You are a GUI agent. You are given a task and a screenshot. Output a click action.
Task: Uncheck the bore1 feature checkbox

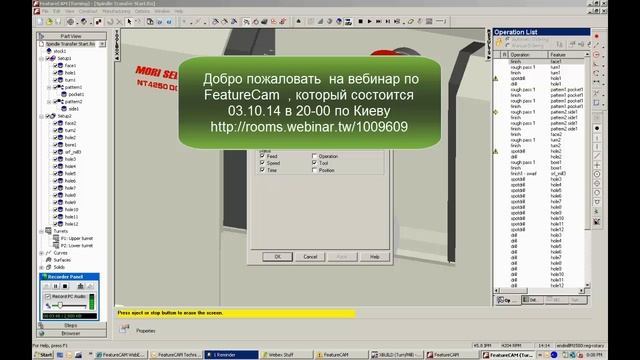56,144
